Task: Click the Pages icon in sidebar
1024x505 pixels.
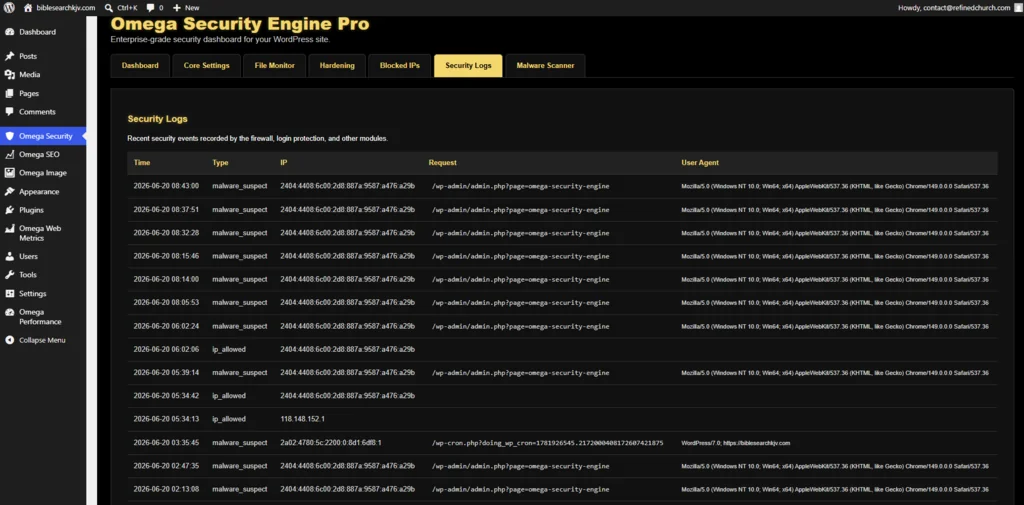Action: pyautogui.click(x=9, y=93)
